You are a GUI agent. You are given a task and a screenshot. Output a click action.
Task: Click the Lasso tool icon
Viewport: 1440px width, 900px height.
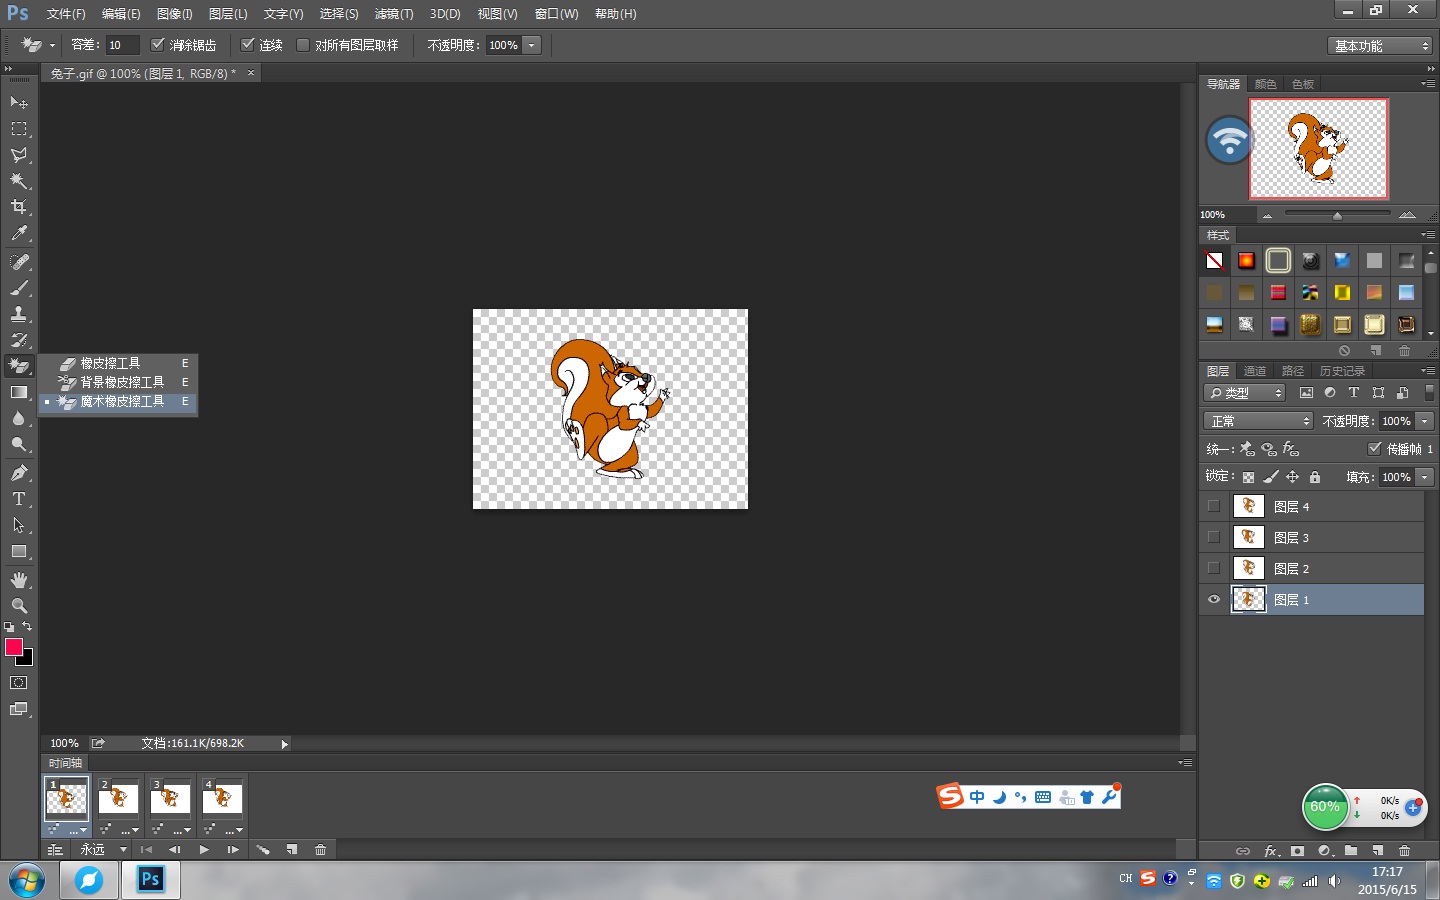19,155
